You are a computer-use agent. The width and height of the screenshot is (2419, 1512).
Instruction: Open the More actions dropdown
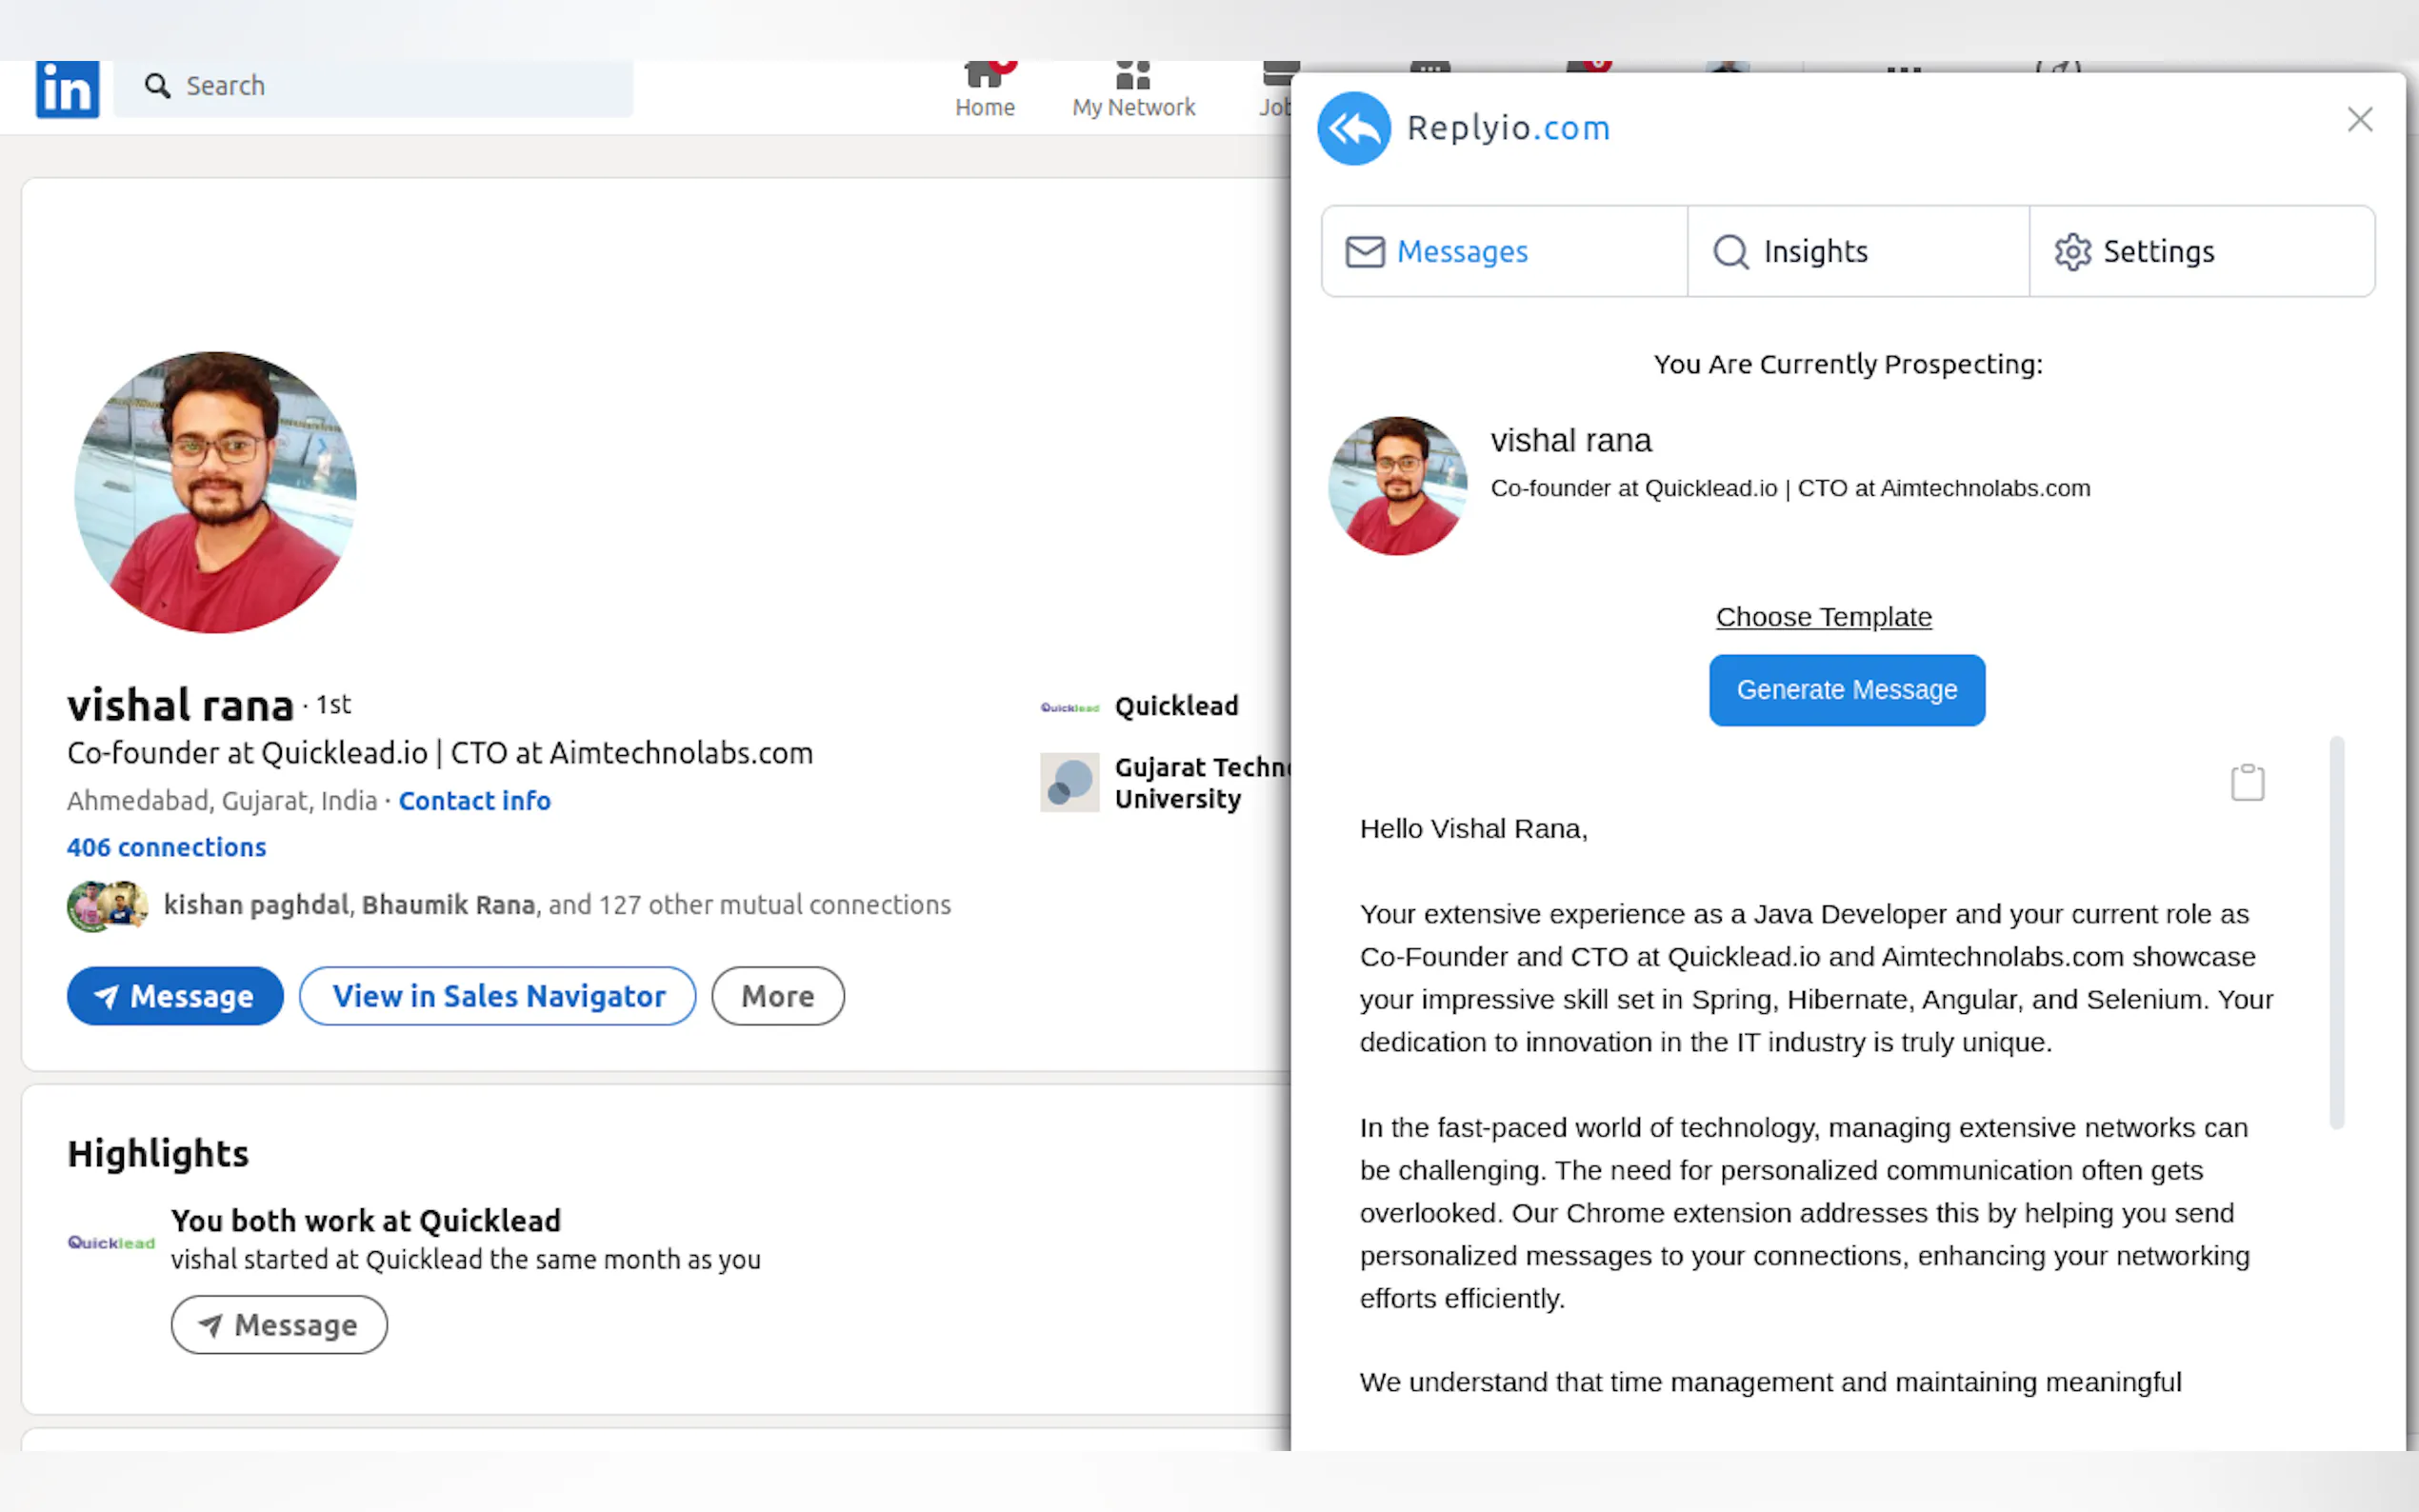coord(777,996)
